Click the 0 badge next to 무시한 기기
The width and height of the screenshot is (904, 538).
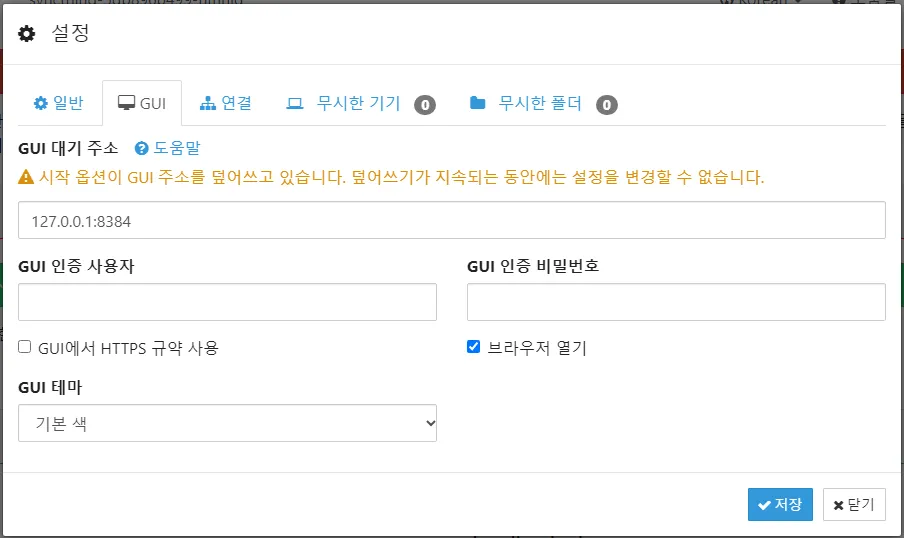pos(425,104)
